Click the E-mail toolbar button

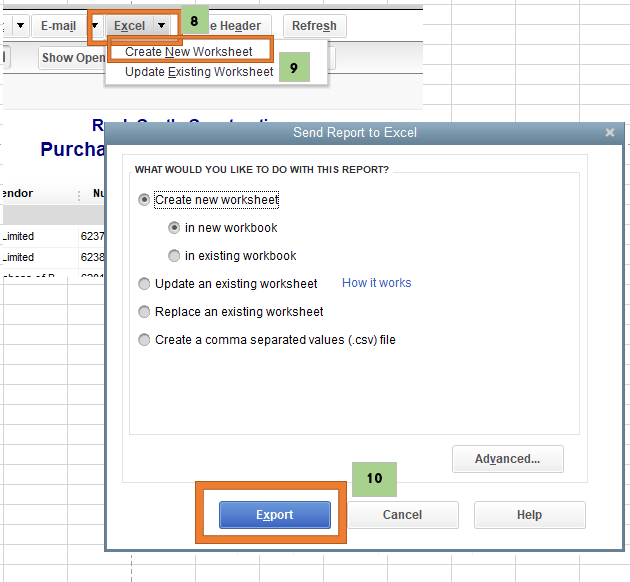click(x=59, y=26)
